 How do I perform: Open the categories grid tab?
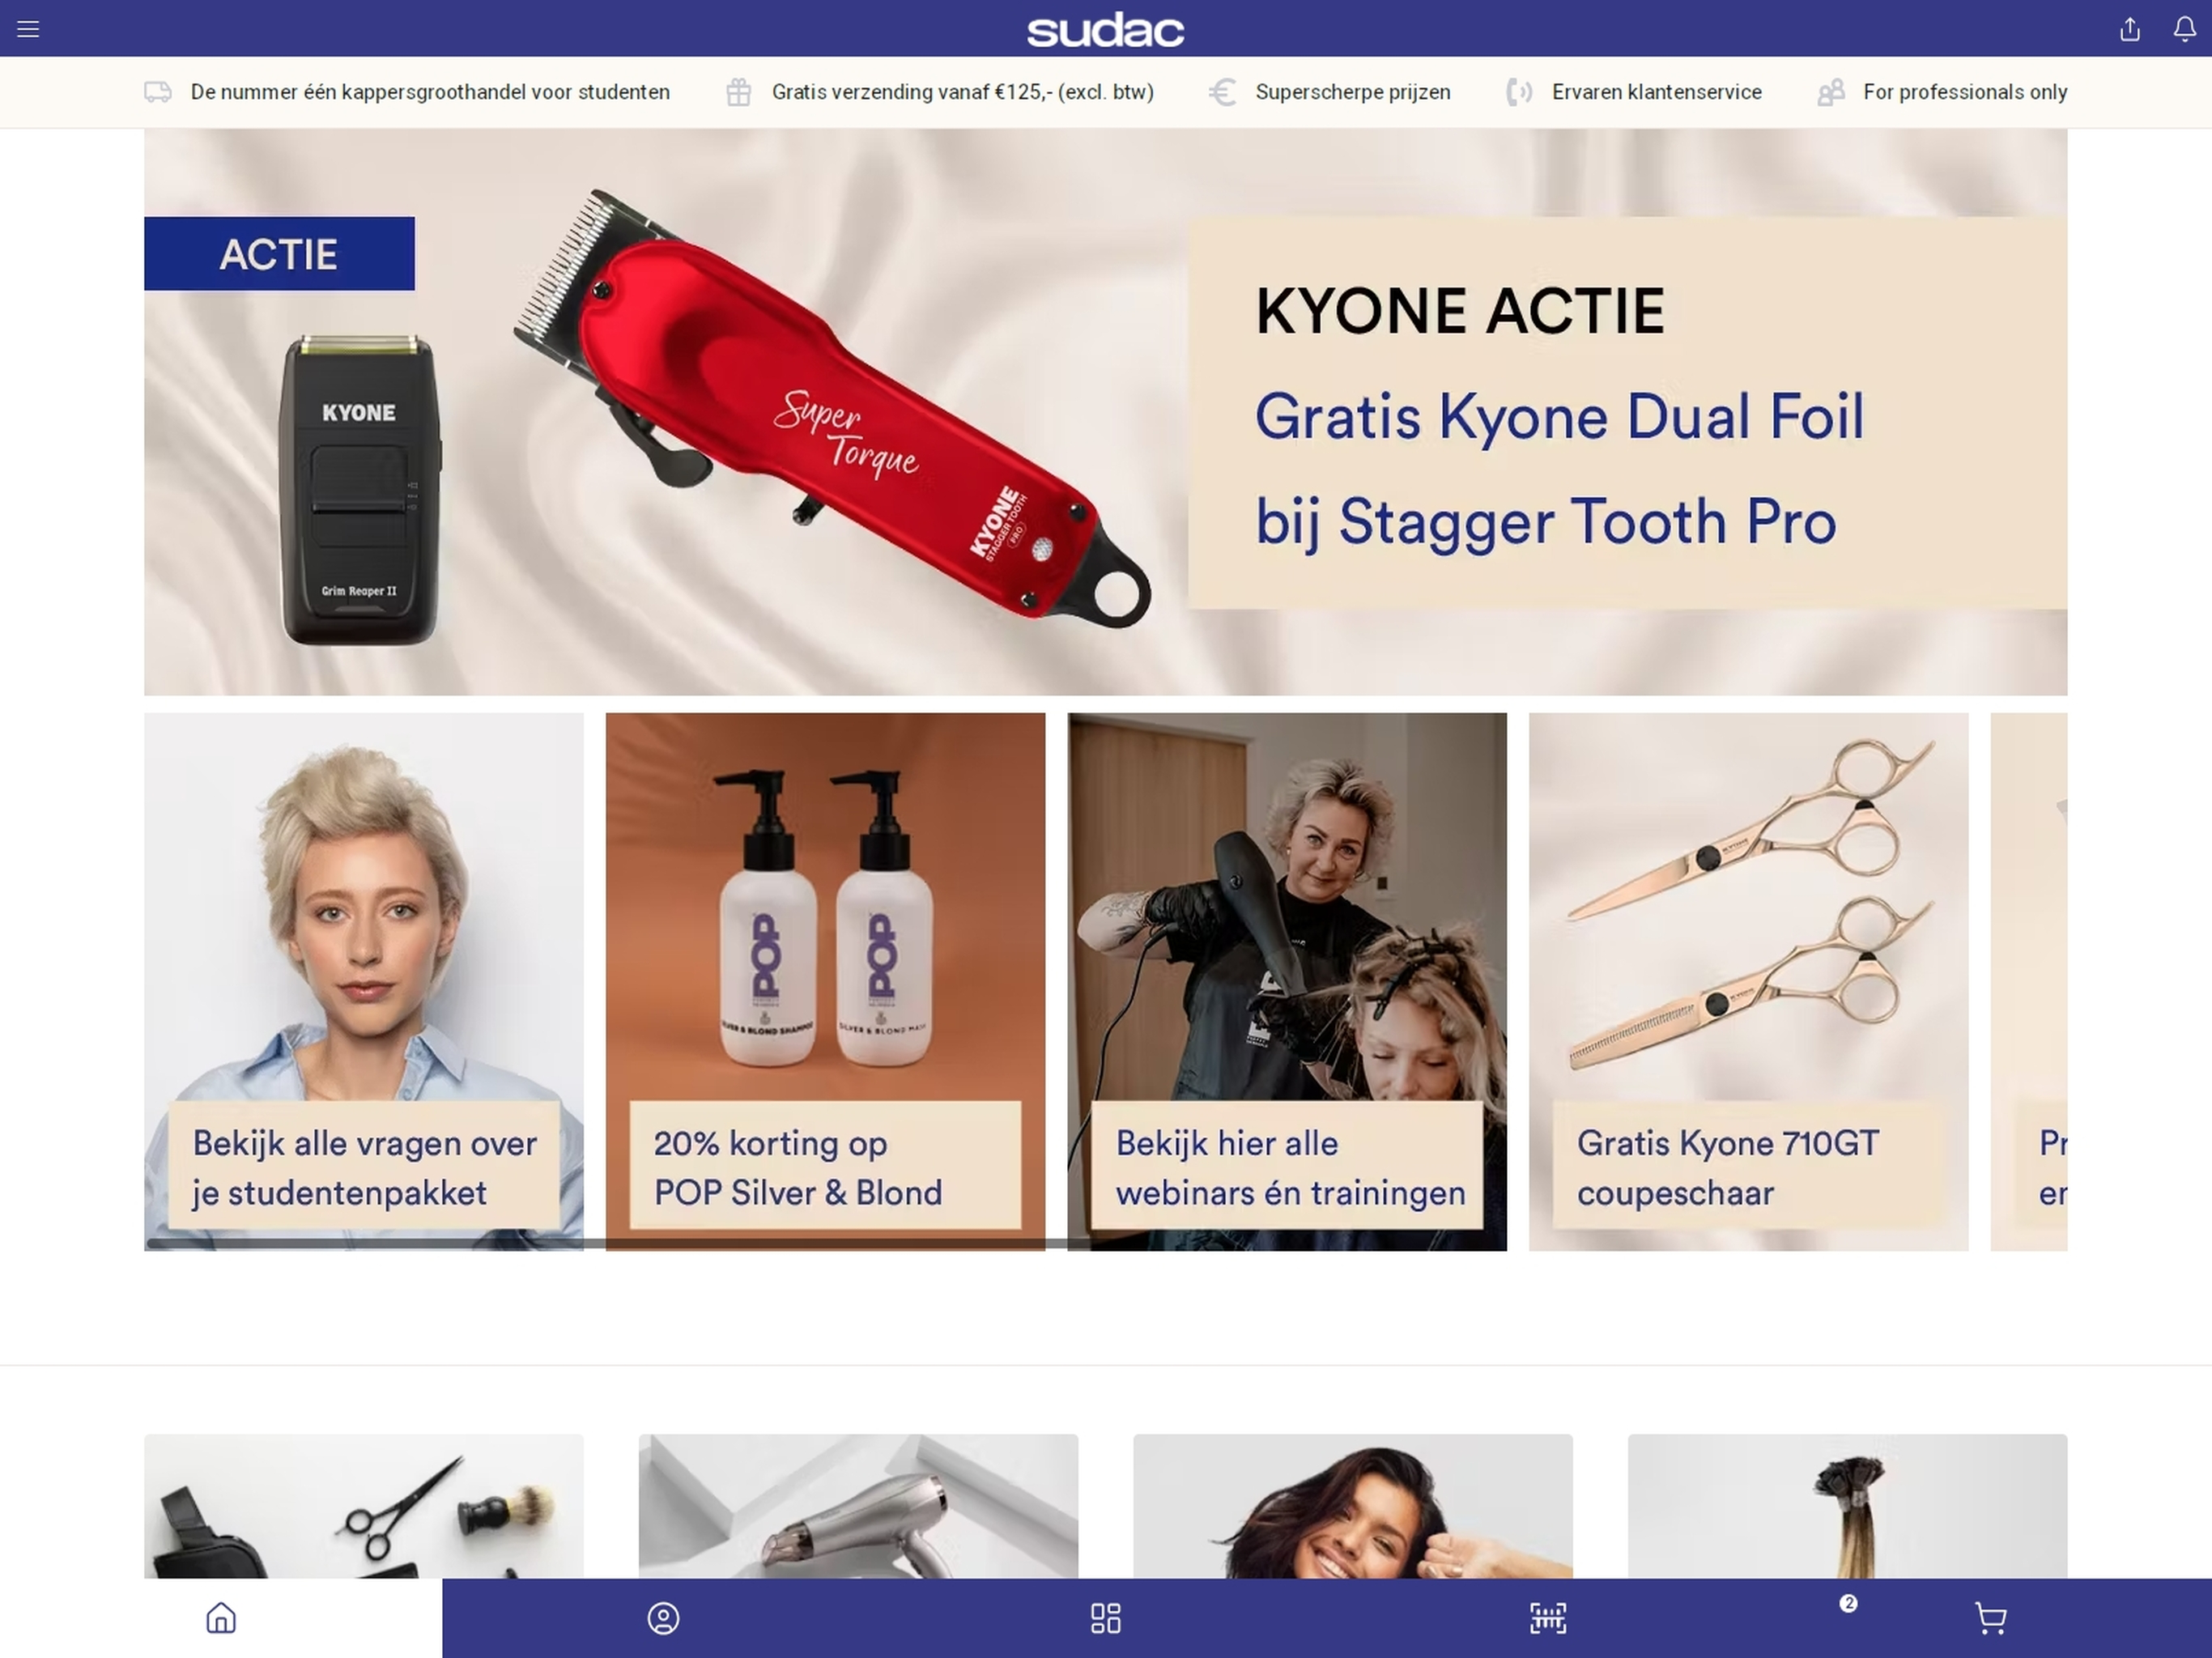click(1105, 1618)
